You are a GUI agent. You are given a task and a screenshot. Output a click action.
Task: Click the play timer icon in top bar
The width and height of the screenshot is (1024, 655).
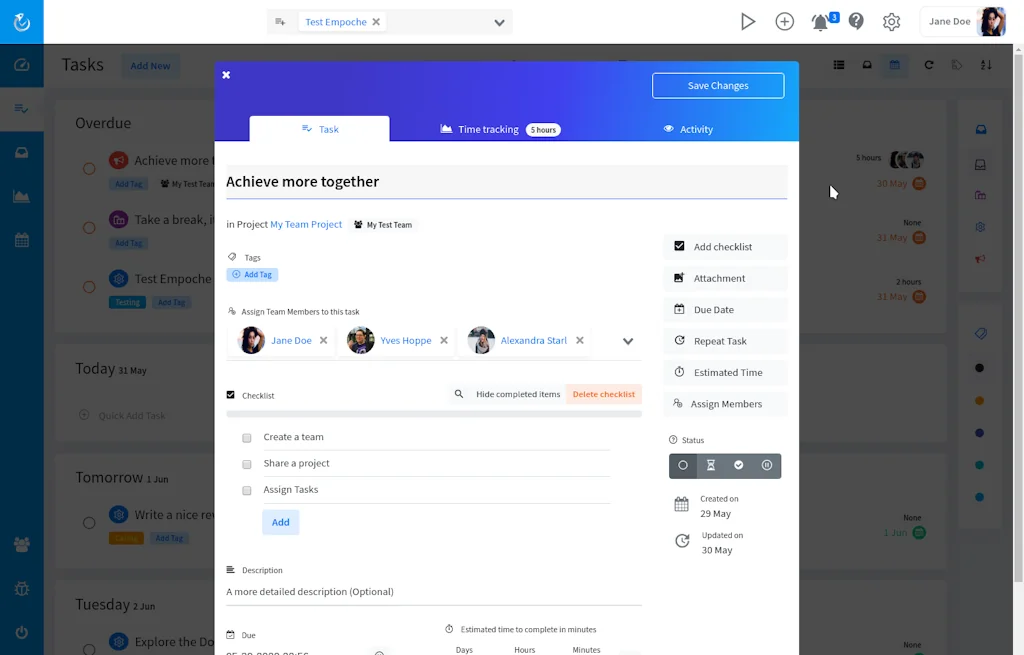[x=747, y=22]
